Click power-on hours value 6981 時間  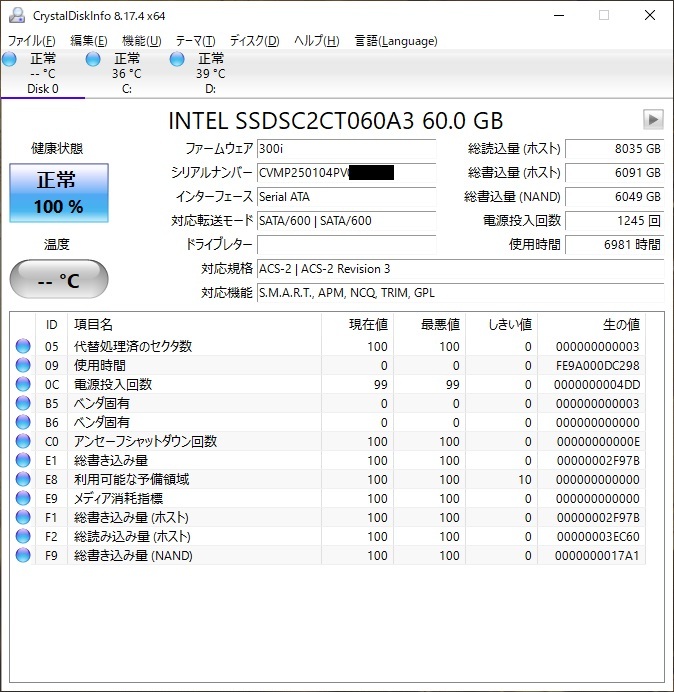point(614,244)
